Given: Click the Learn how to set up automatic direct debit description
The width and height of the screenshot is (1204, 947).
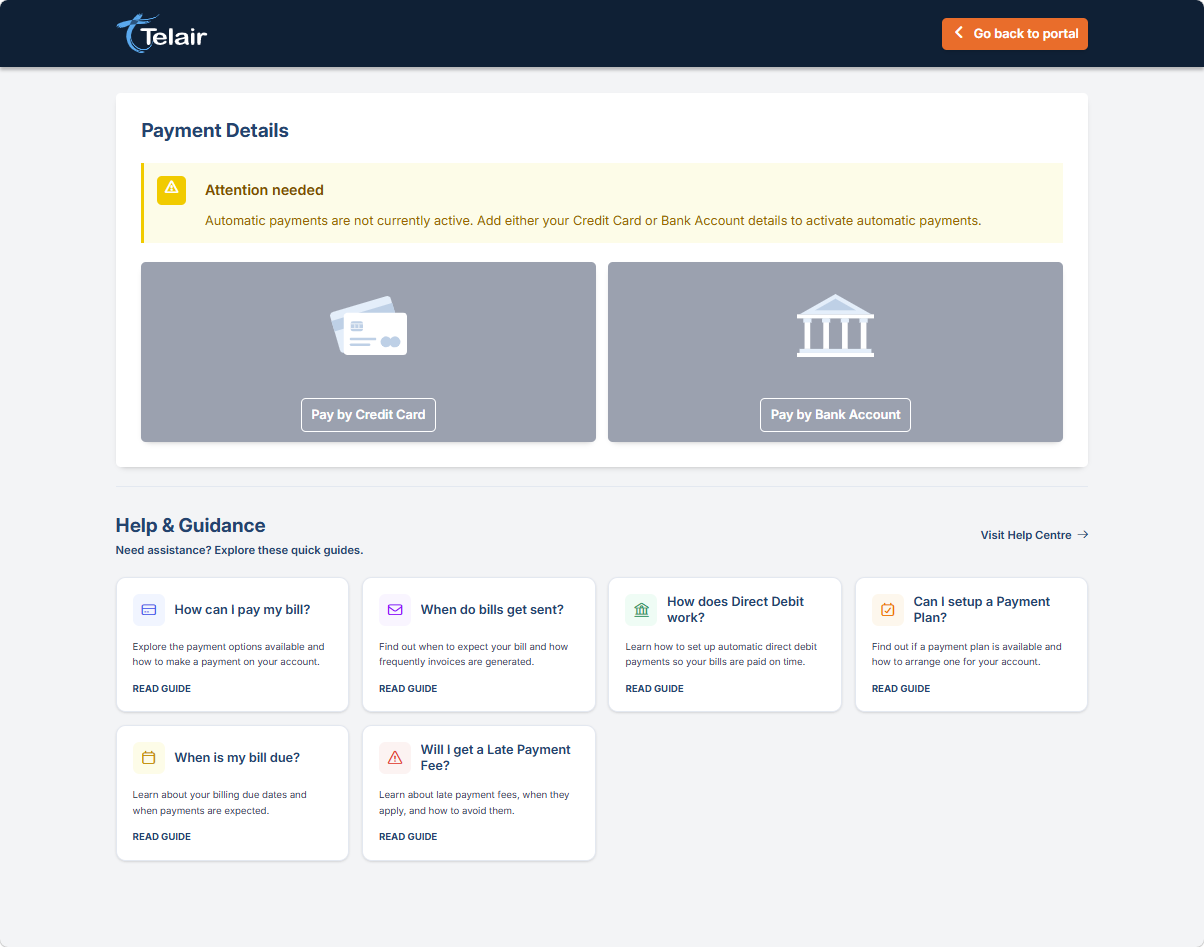Looking at the screenshot, I should coord(722,655).
